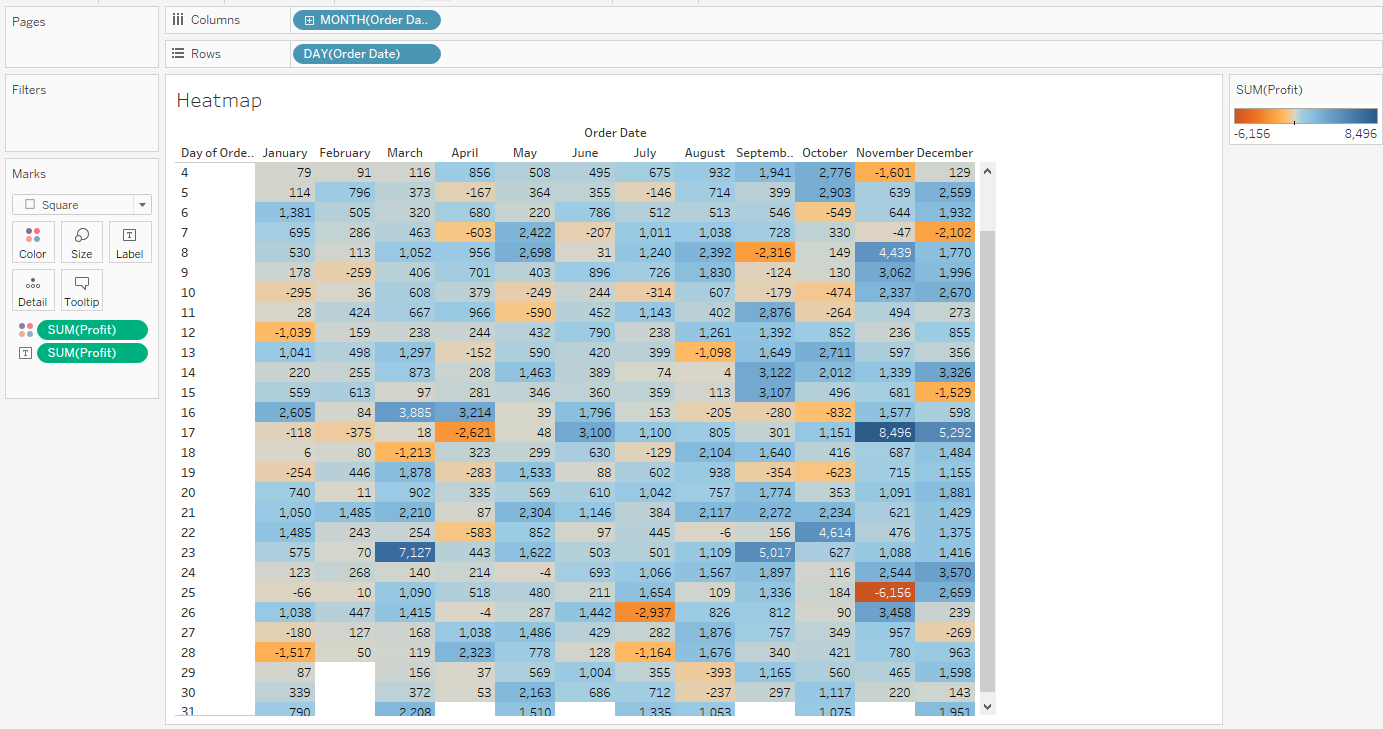Click the SUM(Profit) legend color gradient bar

point(1305,115)
